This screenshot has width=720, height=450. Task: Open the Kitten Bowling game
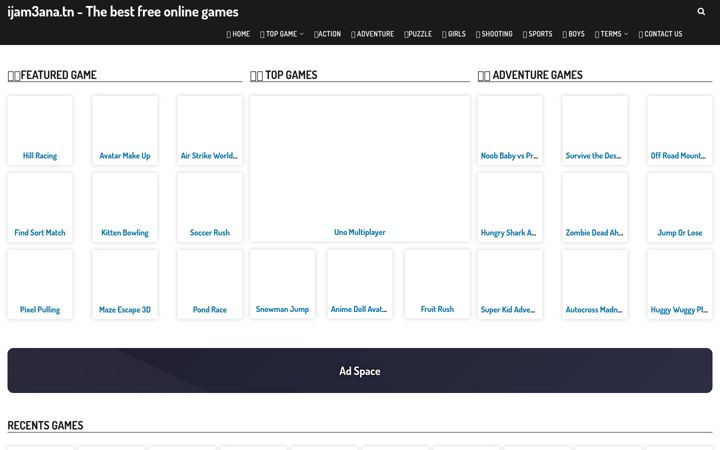(125, 208)
